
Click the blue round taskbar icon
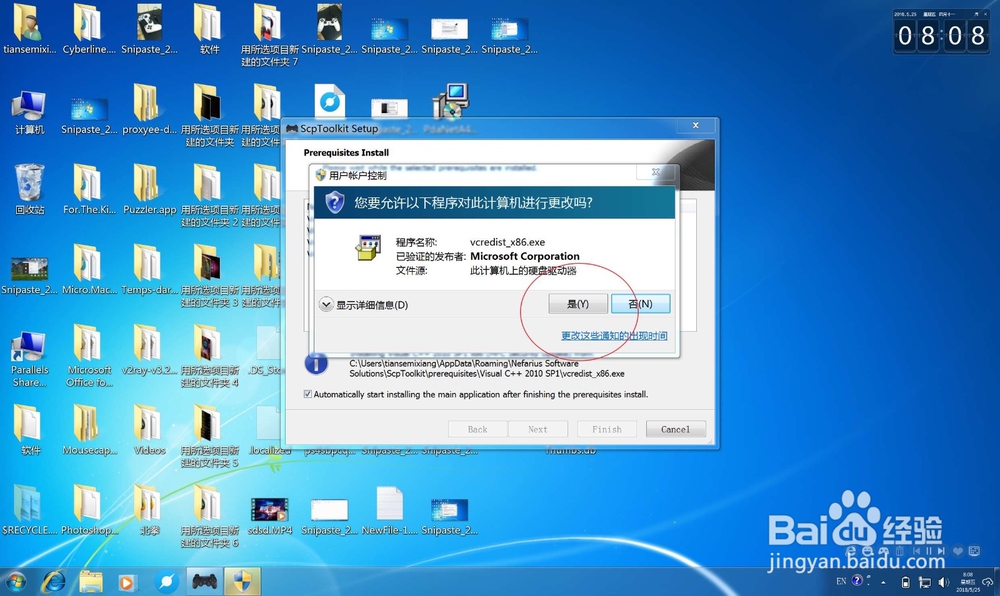pos(166,581)
